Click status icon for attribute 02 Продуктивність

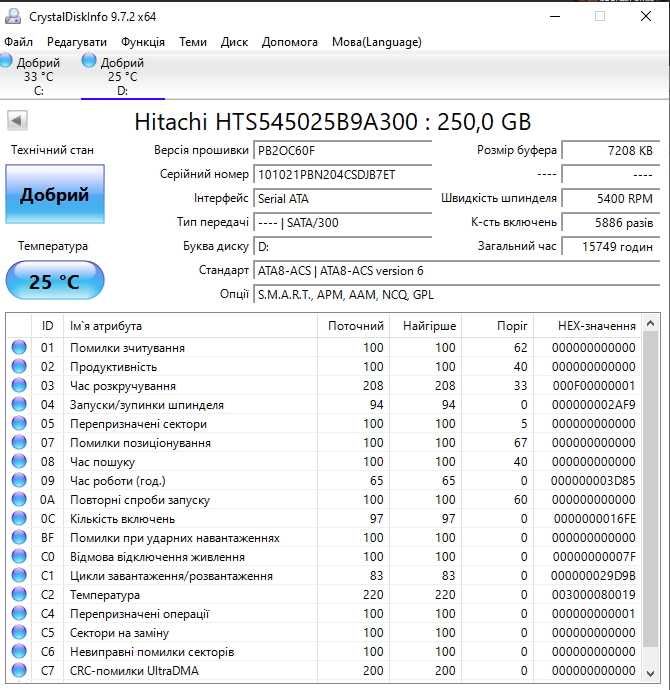coord(19,366)
